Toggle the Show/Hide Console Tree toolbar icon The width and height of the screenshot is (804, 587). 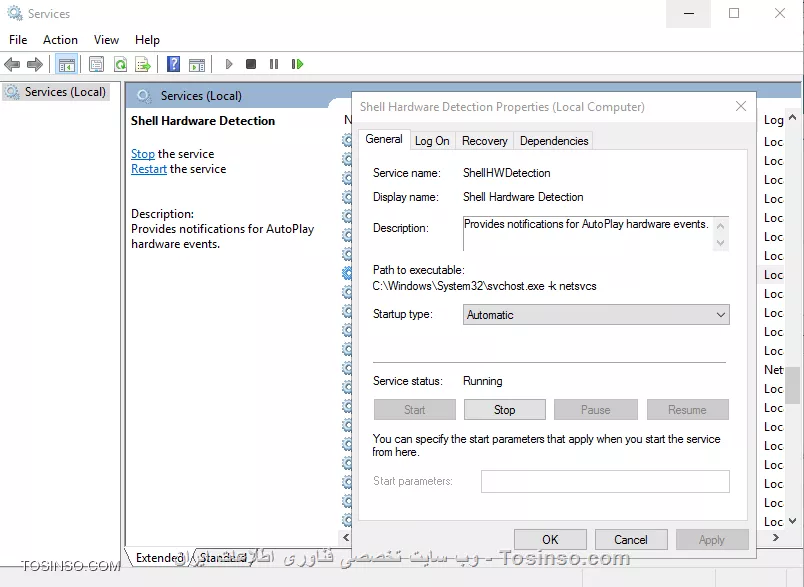pyautogui.click(x=67, y=65)
